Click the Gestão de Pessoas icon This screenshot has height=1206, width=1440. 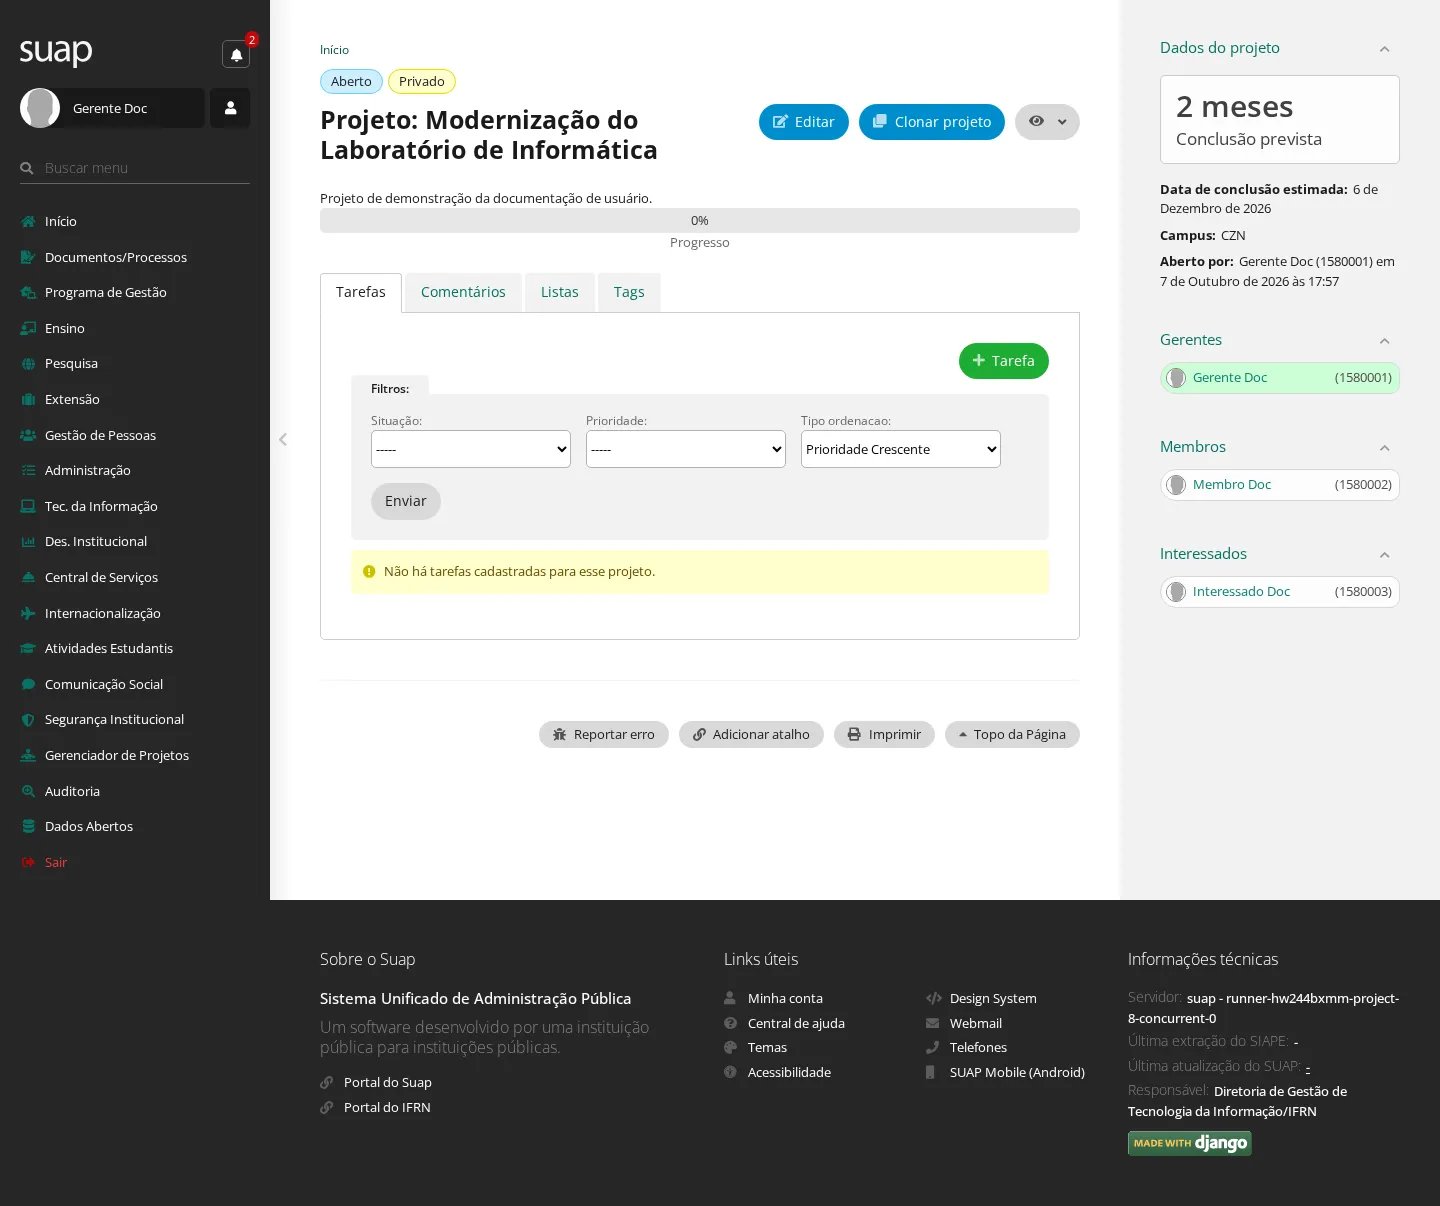[28, 435]
